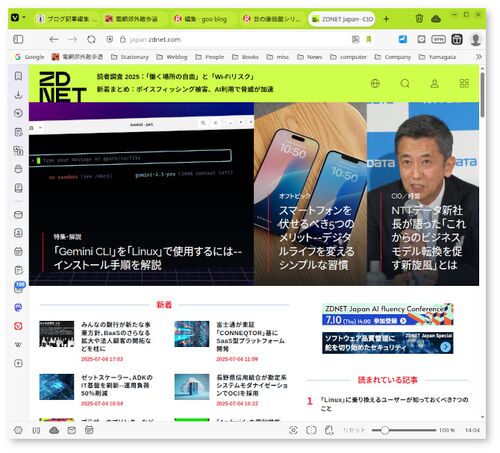Toggle the side panel button in address bar
Viewport: 500px width, 453px height.
pyautogui.click(x=18, y=39)
